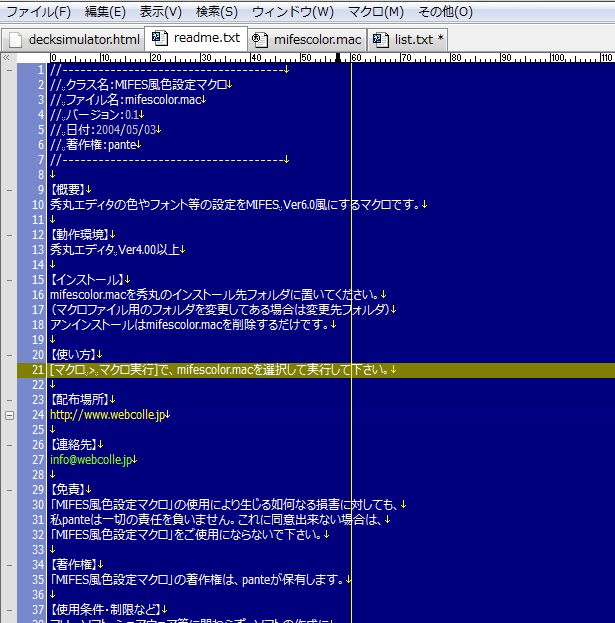Collapse the fold box at line 24
The image size is (615, 623).
(x=10, y=415)
